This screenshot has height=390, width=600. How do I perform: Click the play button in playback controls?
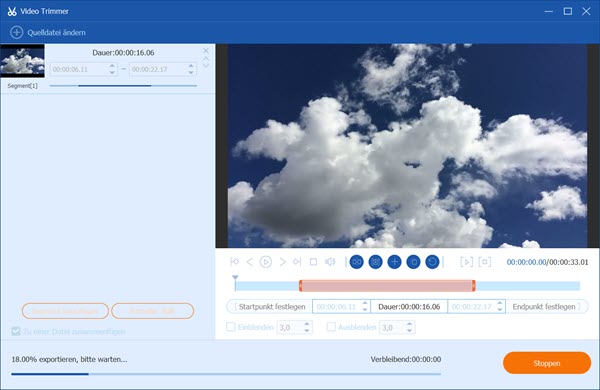tap(266, 262)
